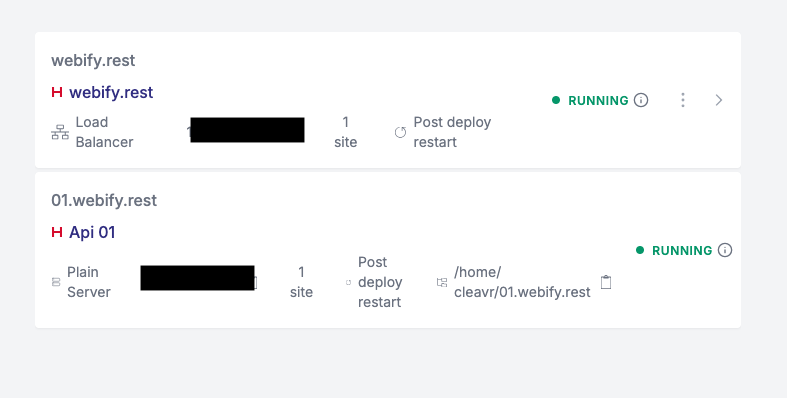Click the Hetzner logo beside Api 01
787x398 pixels.
57,232
